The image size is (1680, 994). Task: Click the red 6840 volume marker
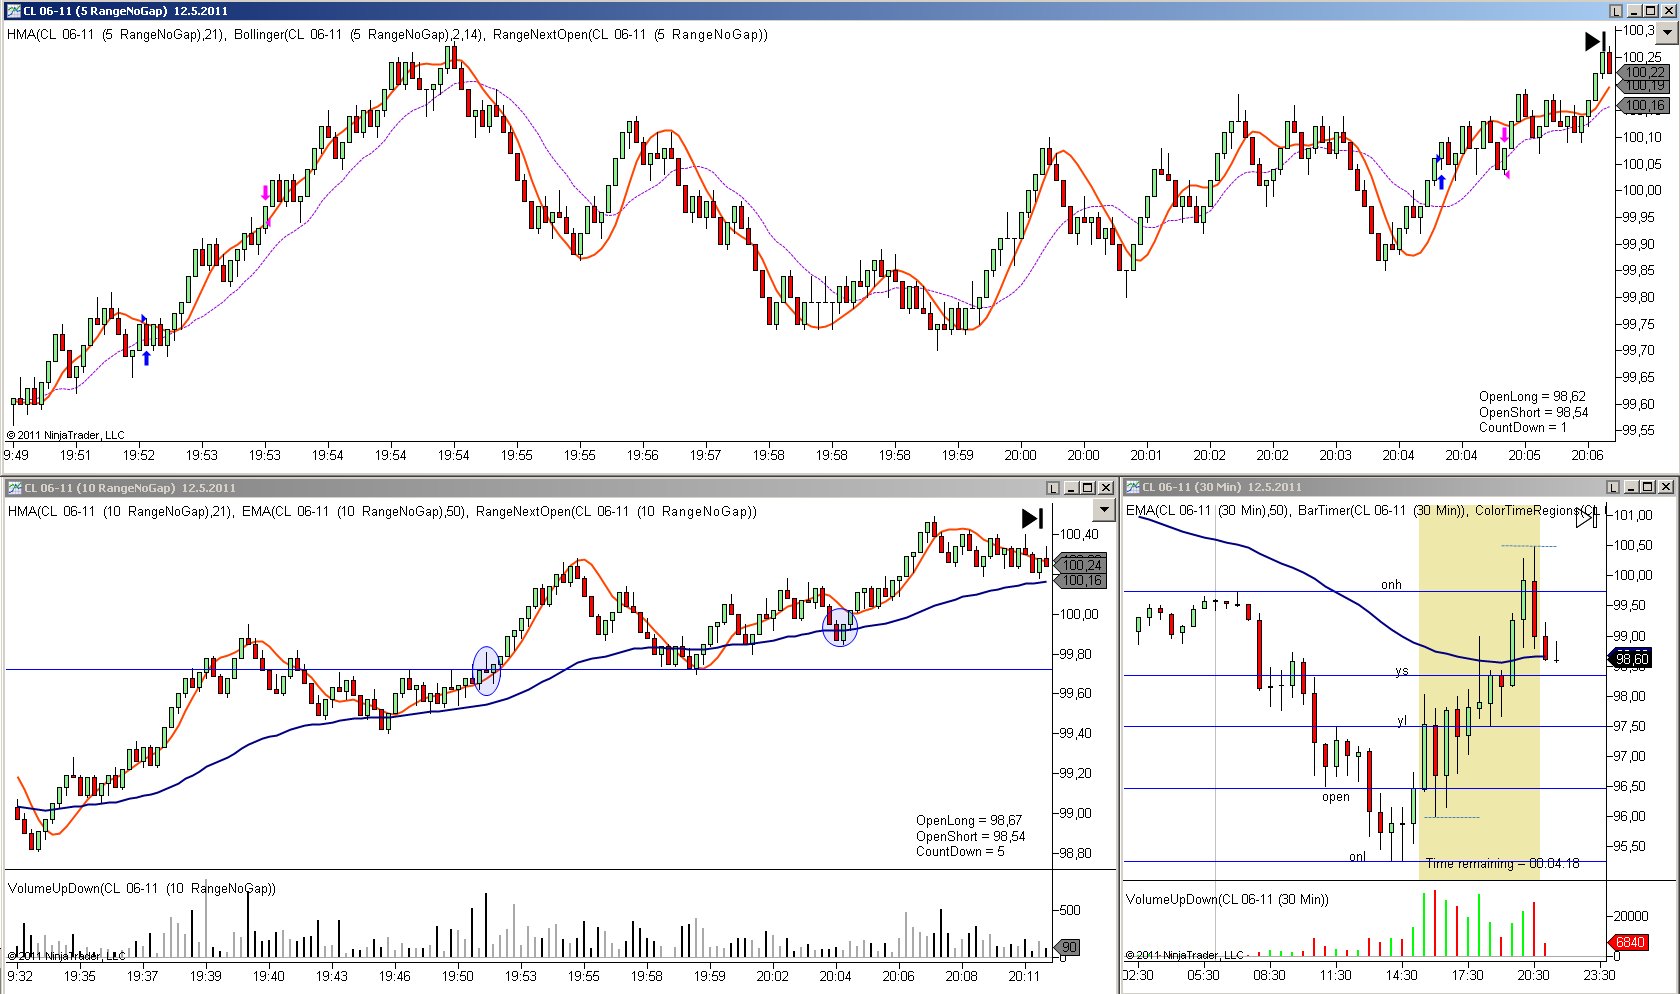click(x=1629, y=942)
